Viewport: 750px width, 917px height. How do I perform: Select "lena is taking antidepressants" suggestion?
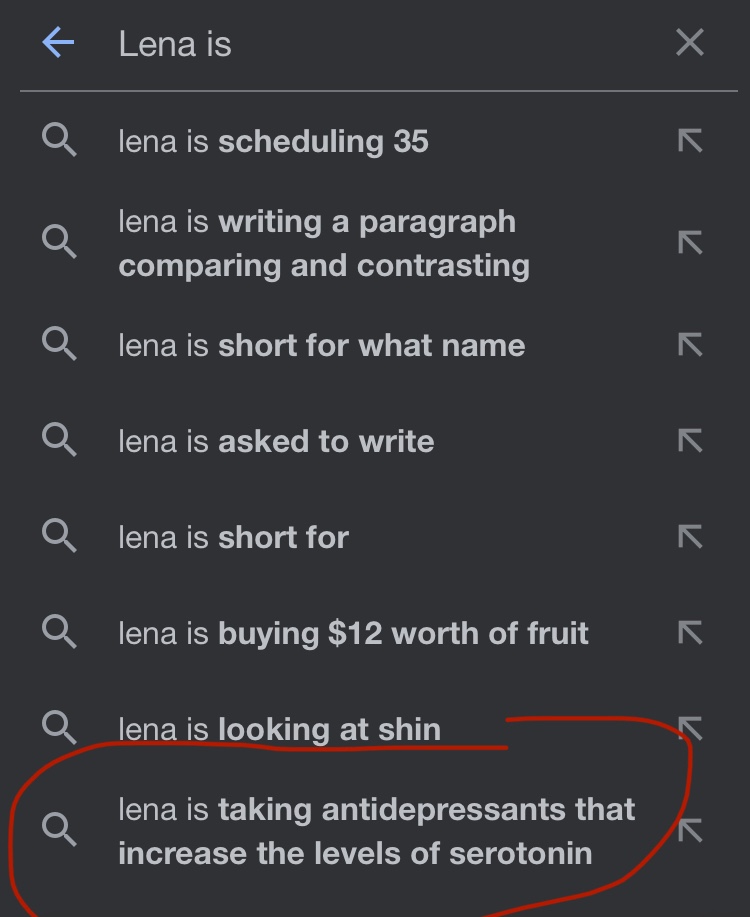click(x=376, y=831)
